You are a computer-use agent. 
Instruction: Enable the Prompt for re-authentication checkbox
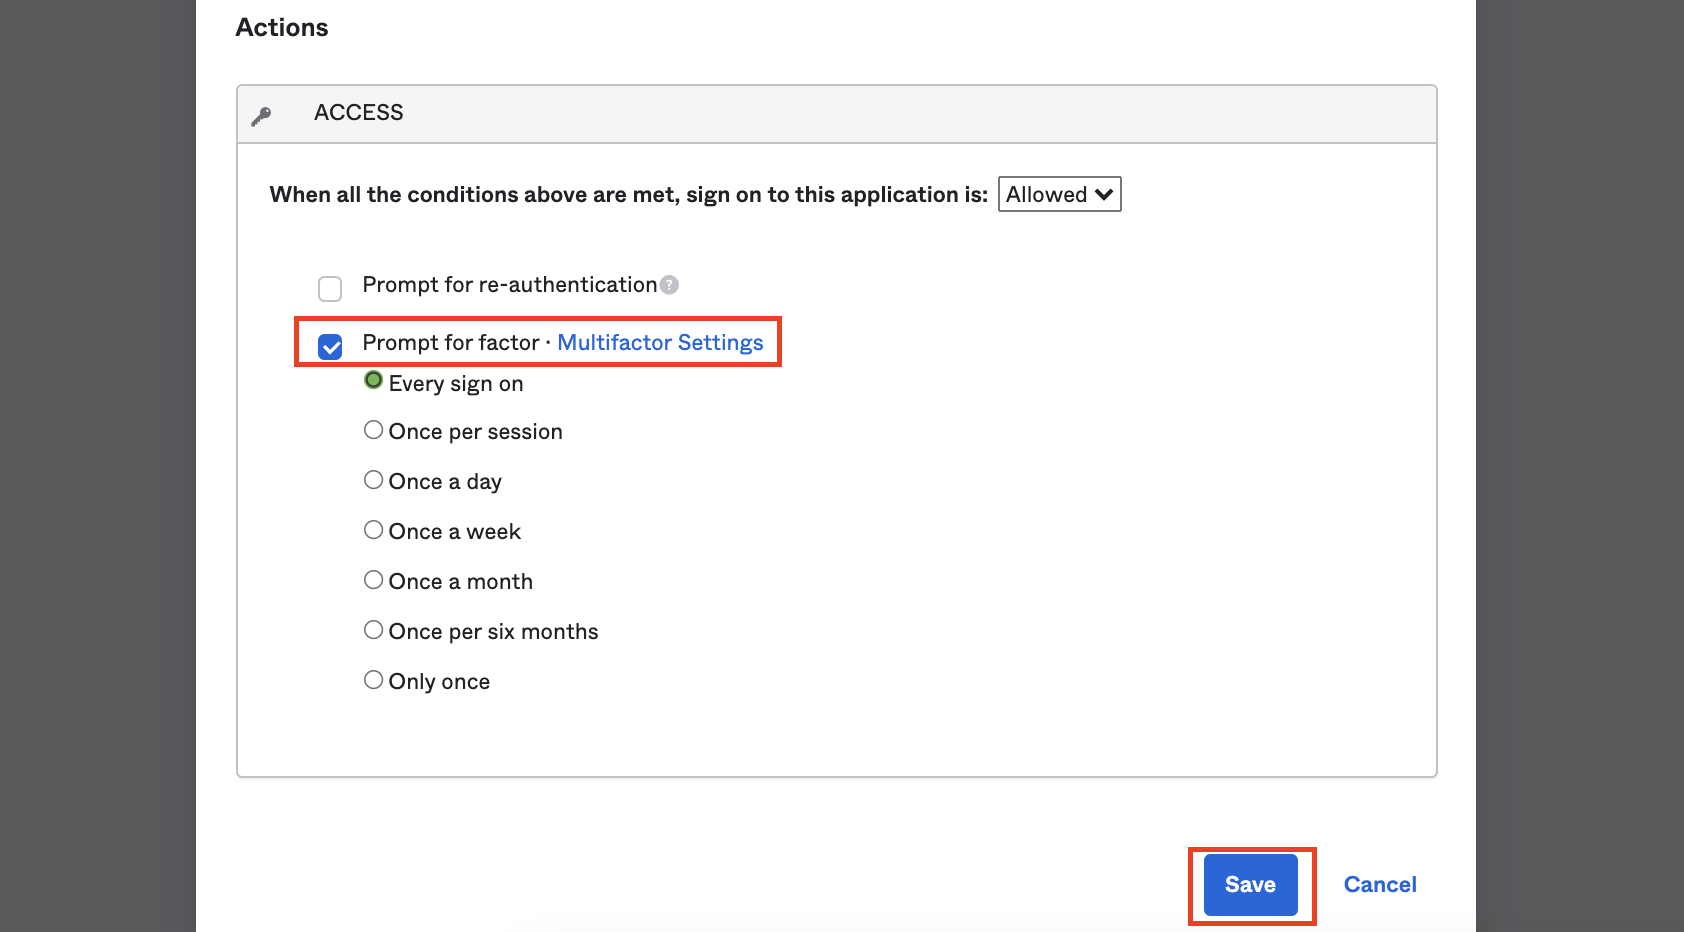(330, 289)
